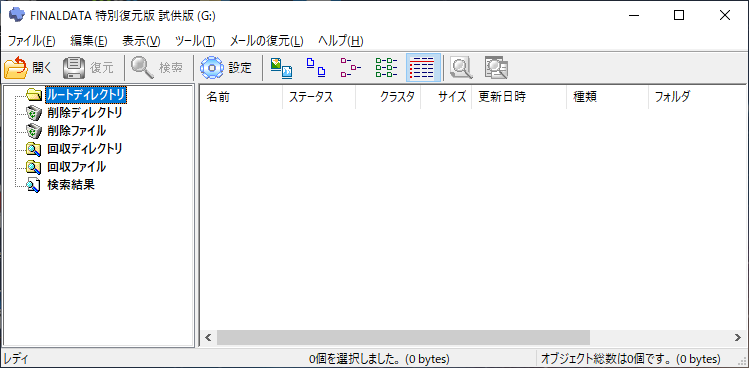Click the horizontal scrollbar left arrow
Screen dimensions: 749x368
(208, 337)
